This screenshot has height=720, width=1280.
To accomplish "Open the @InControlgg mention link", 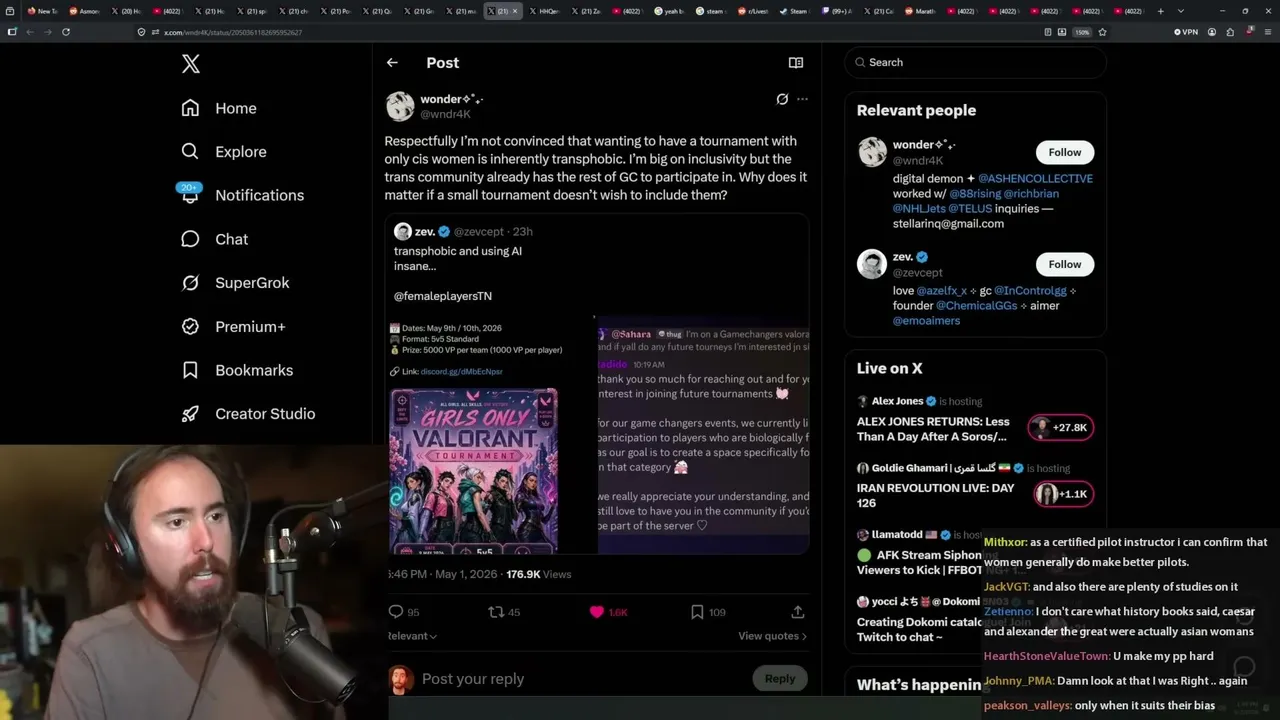I will pos(1029,291).
